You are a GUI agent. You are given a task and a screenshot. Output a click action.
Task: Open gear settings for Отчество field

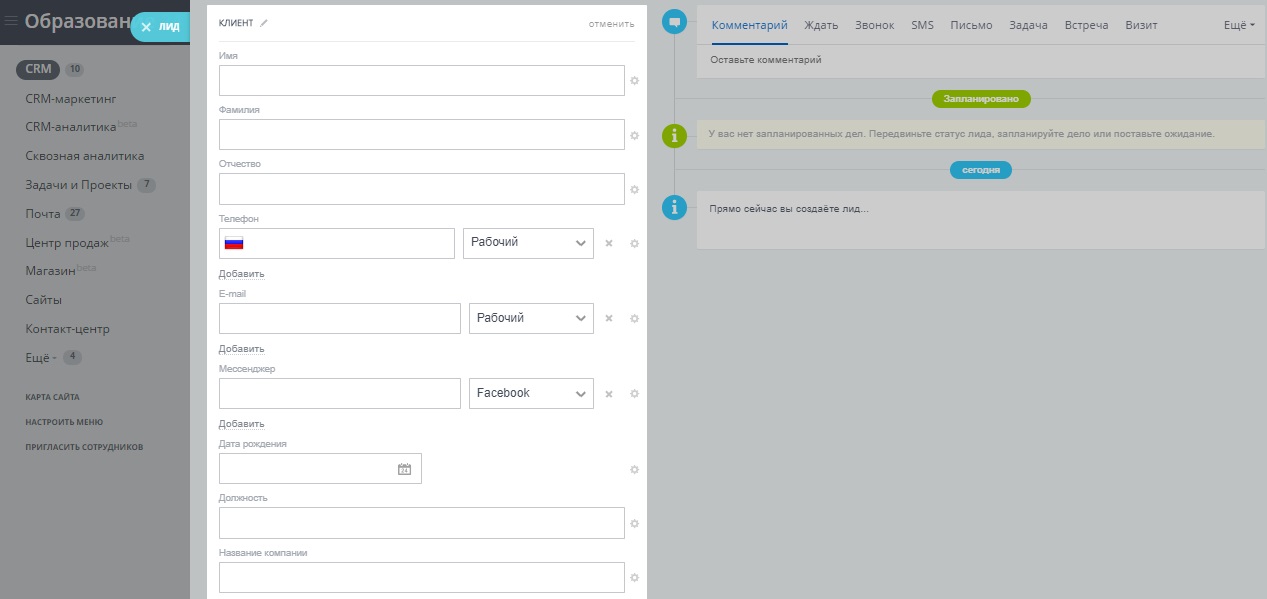pos(634,189)
